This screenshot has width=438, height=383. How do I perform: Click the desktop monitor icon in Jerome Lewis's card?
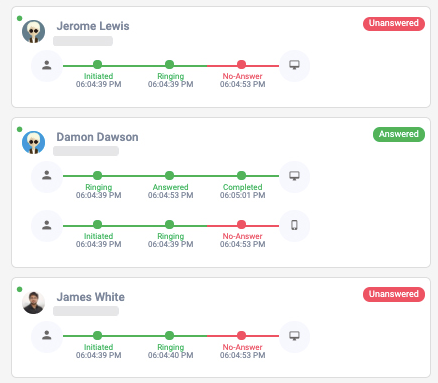(294, 65)
